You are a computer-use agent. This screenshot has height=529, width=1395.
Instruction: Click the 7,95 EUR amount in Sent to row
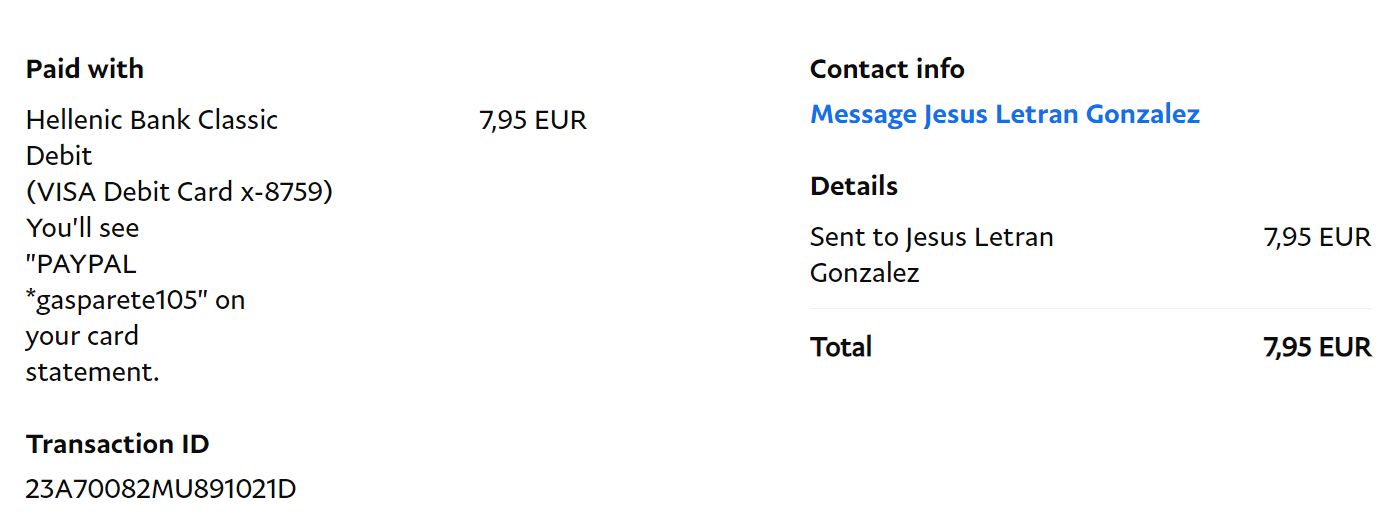(x=1317, y=238)
